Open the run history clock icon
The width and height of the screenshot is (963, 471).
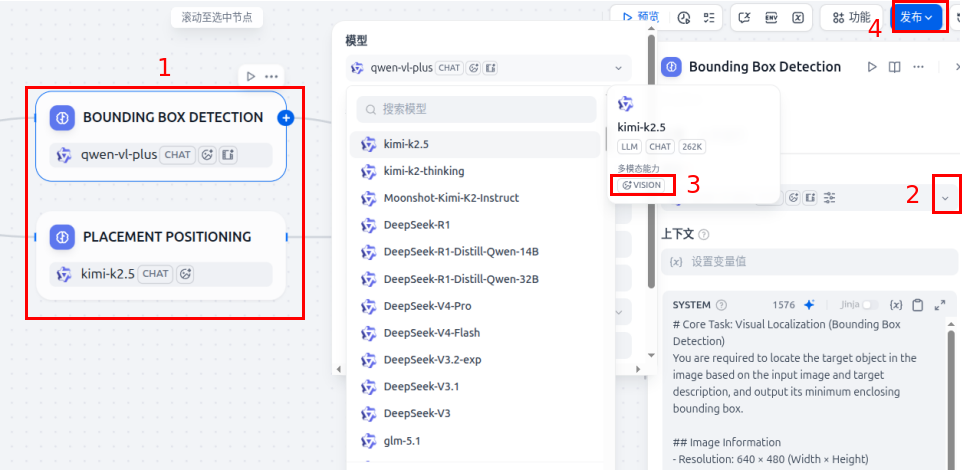[x=684, y=18]
